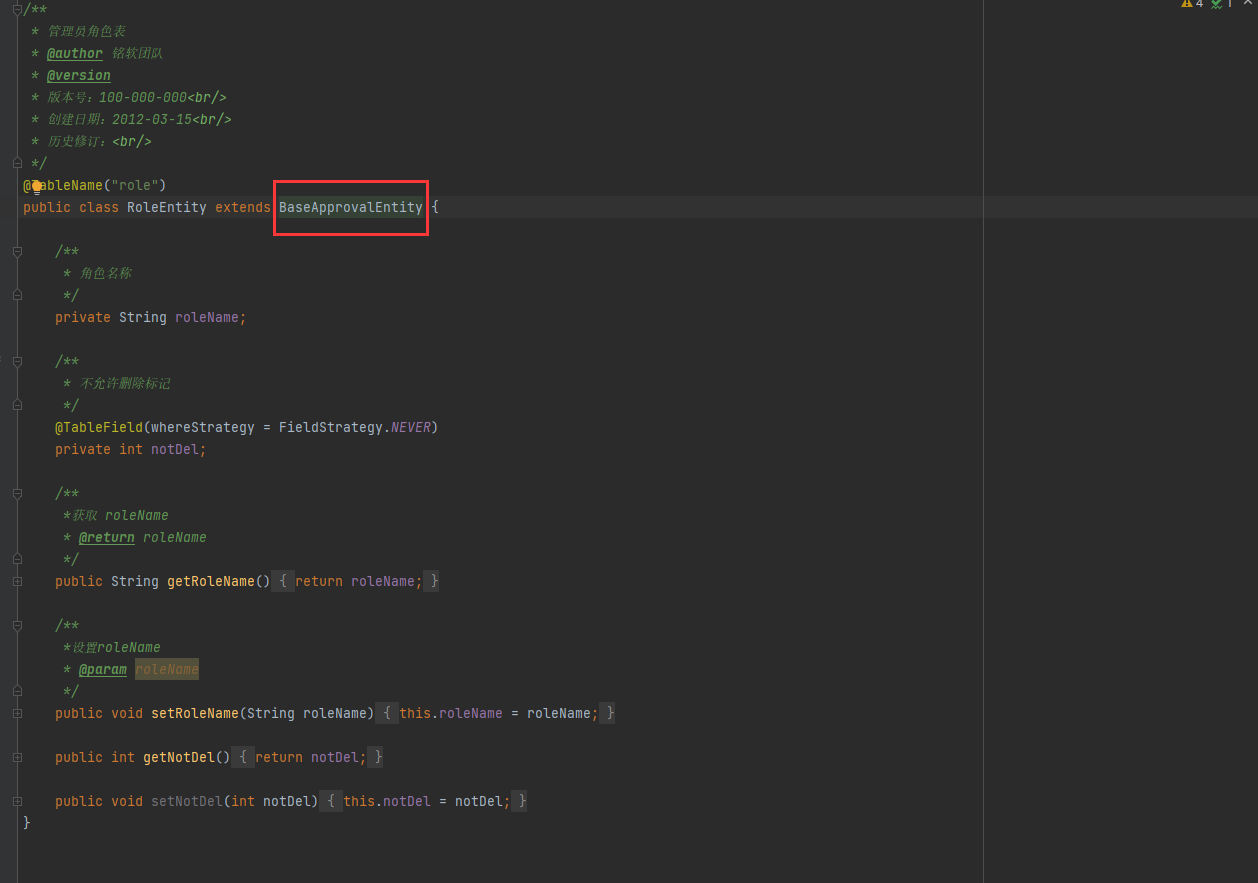Viewport: 1258px width, 883px height.
Task: Collapse the 不允许删除标记 comment block
Action: (x=17, y=362)
